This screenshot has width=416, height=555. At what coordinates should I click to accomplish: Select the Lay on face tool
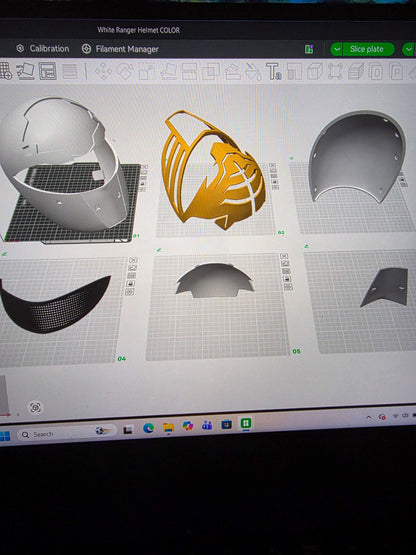coord(169,71)
